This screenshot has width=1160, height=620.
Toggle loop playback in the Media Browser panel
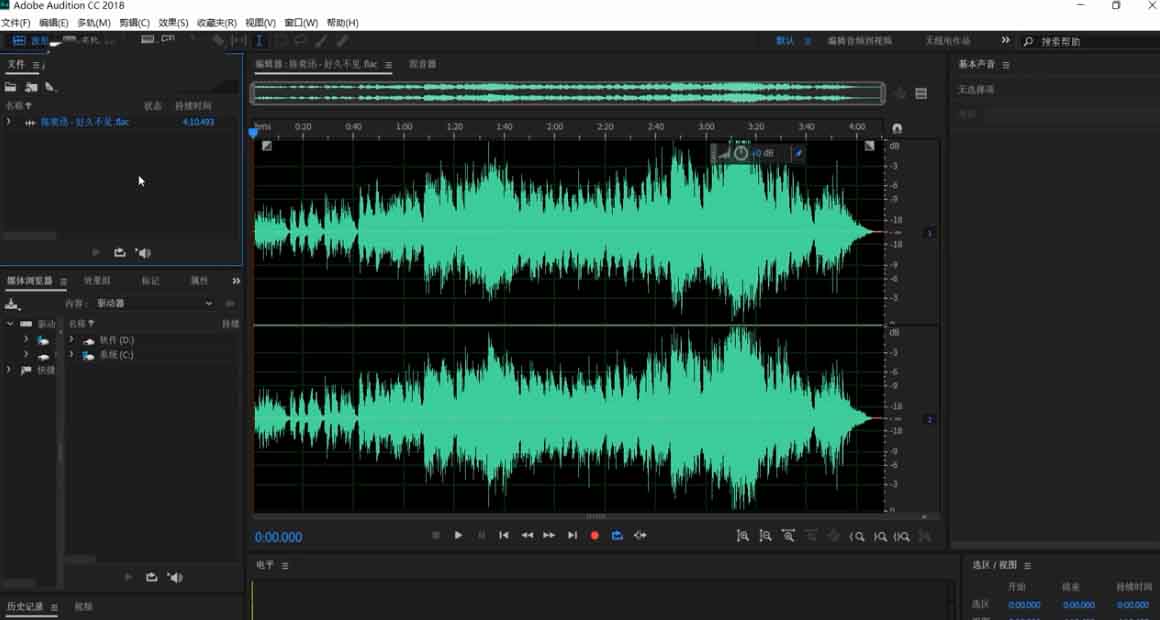pyautogui.click(x=152, y=578)
